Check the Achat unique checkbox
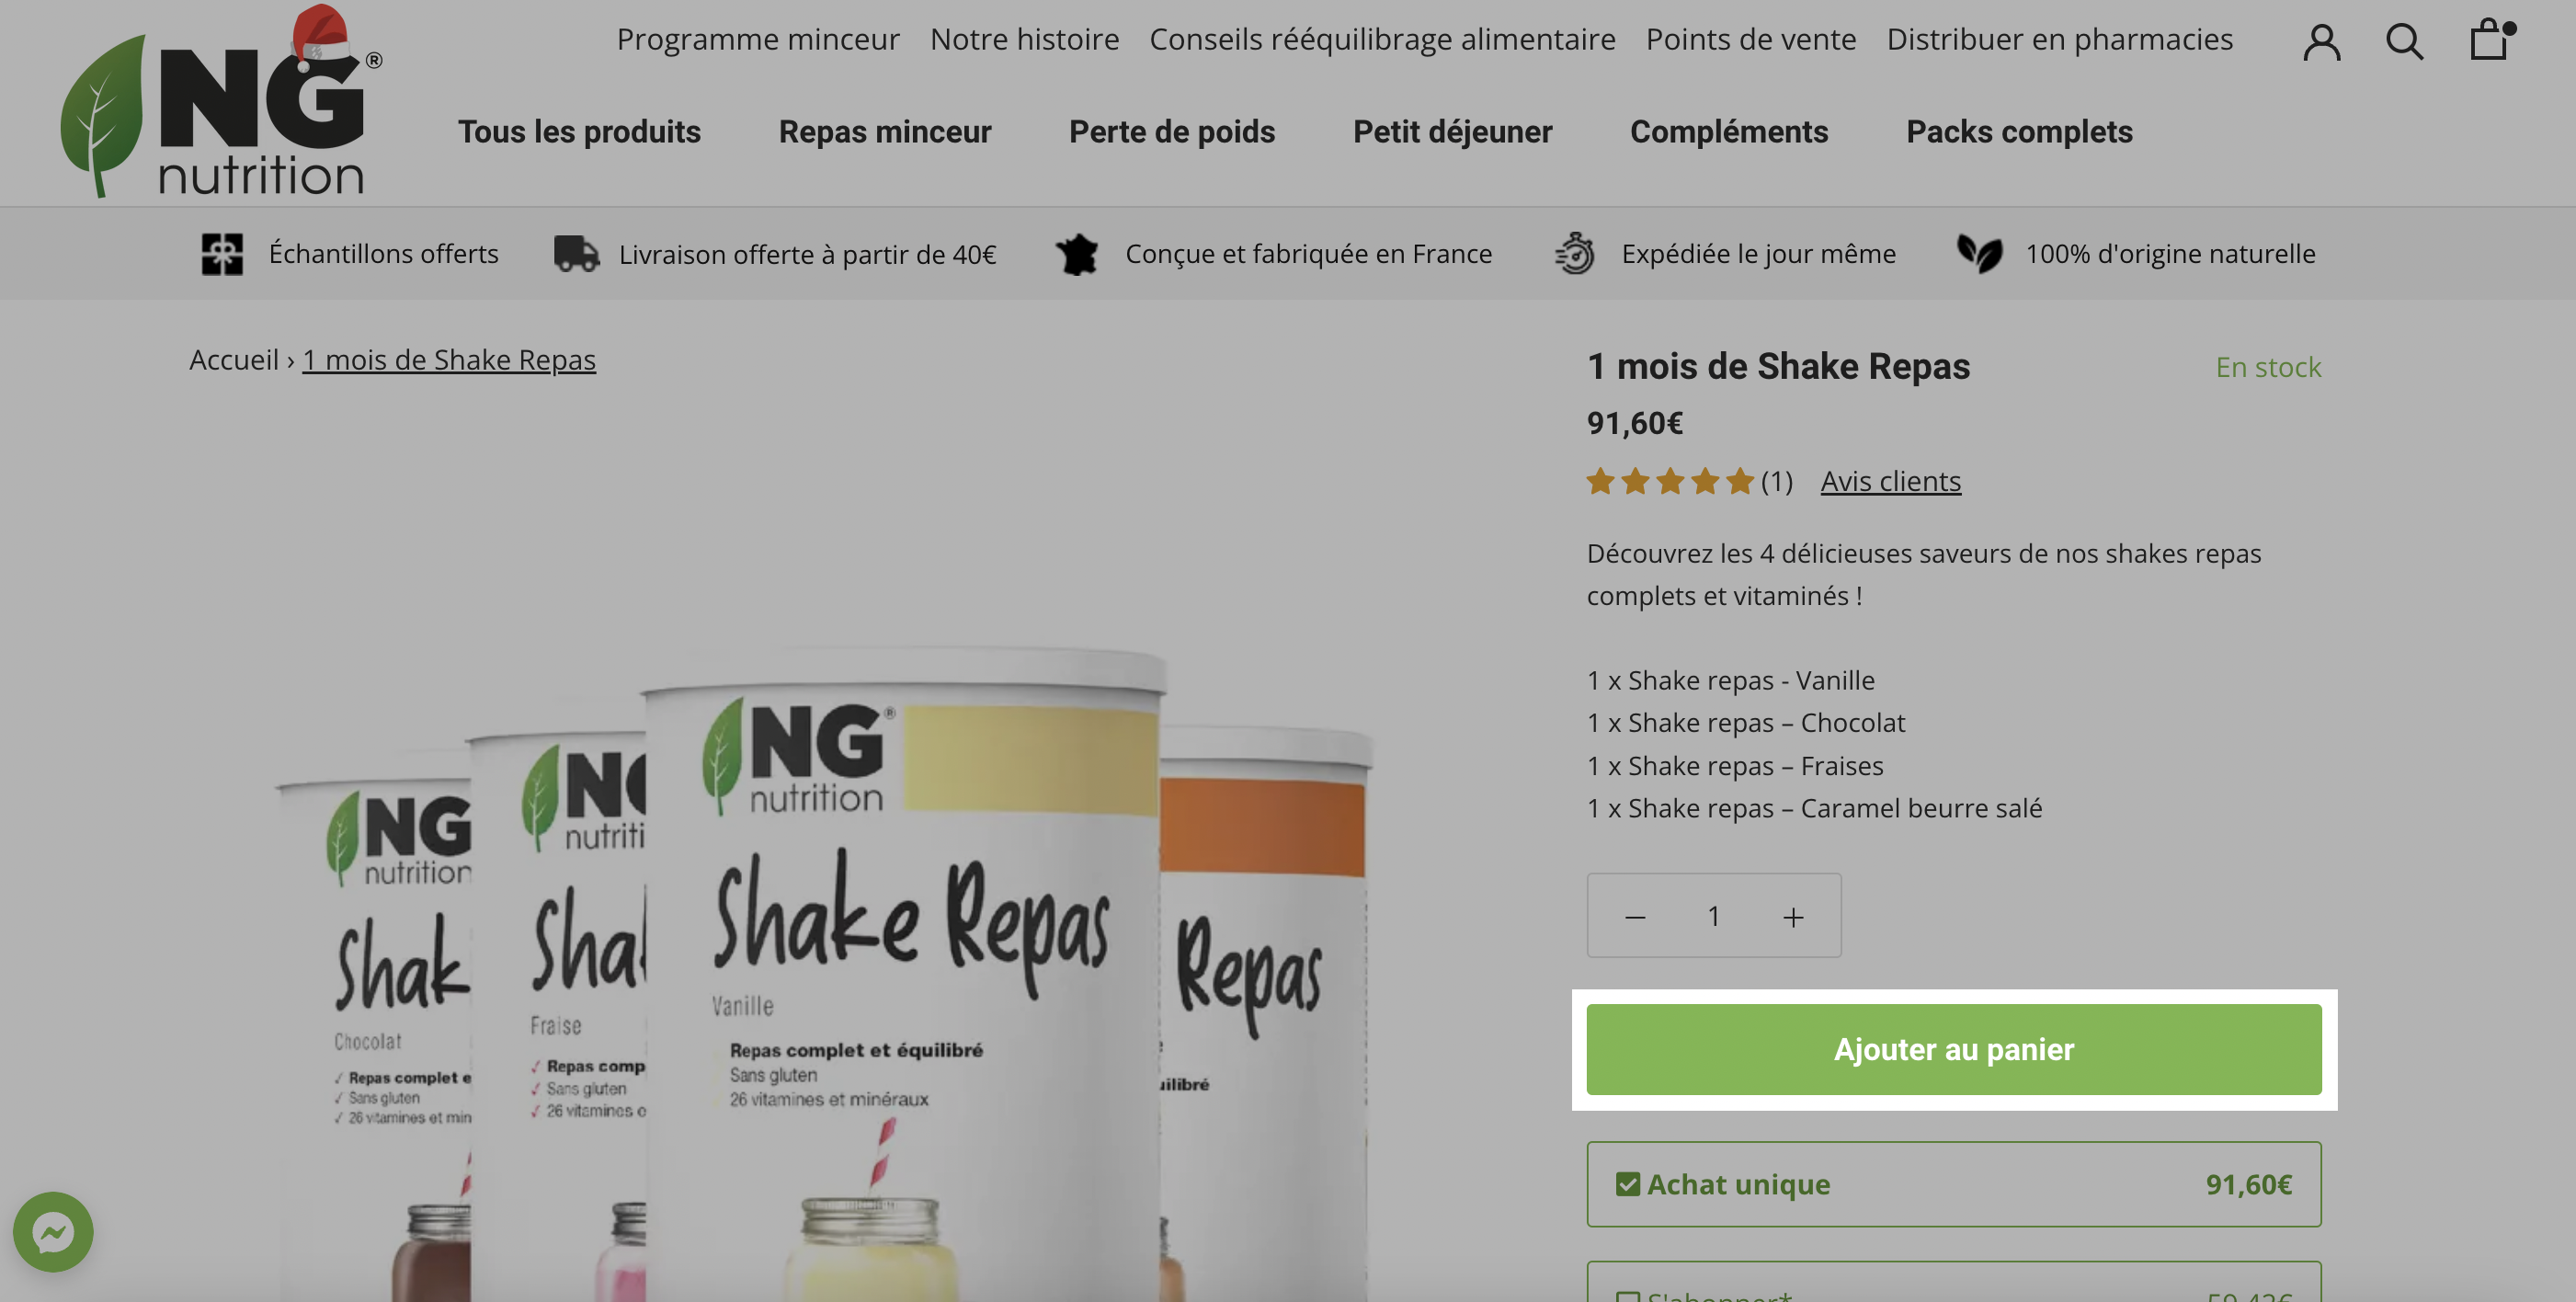This screenshot has height=1302, width=2576. [1627, 1184]
